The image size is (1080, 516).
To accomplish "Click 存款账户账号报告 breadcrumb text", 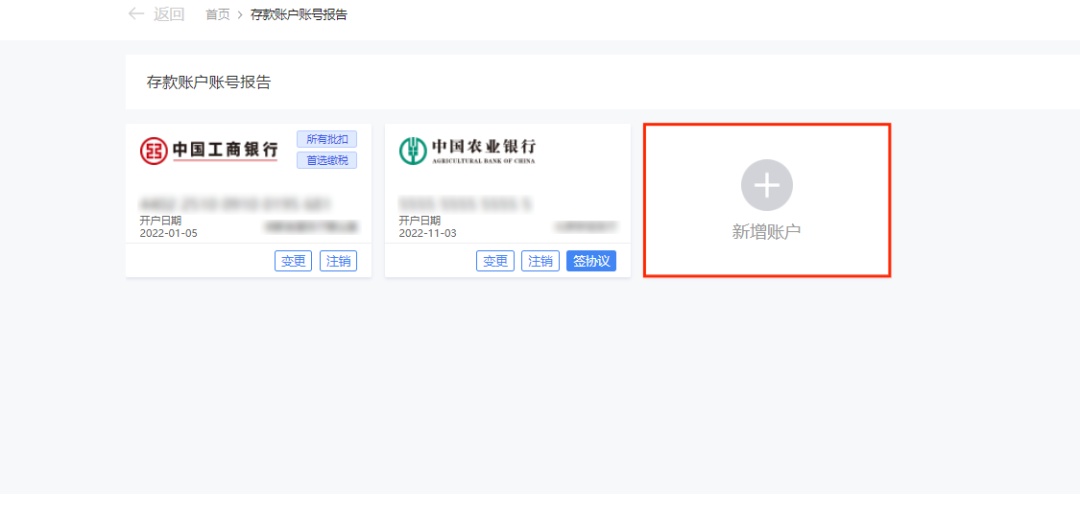I will 298,14.
